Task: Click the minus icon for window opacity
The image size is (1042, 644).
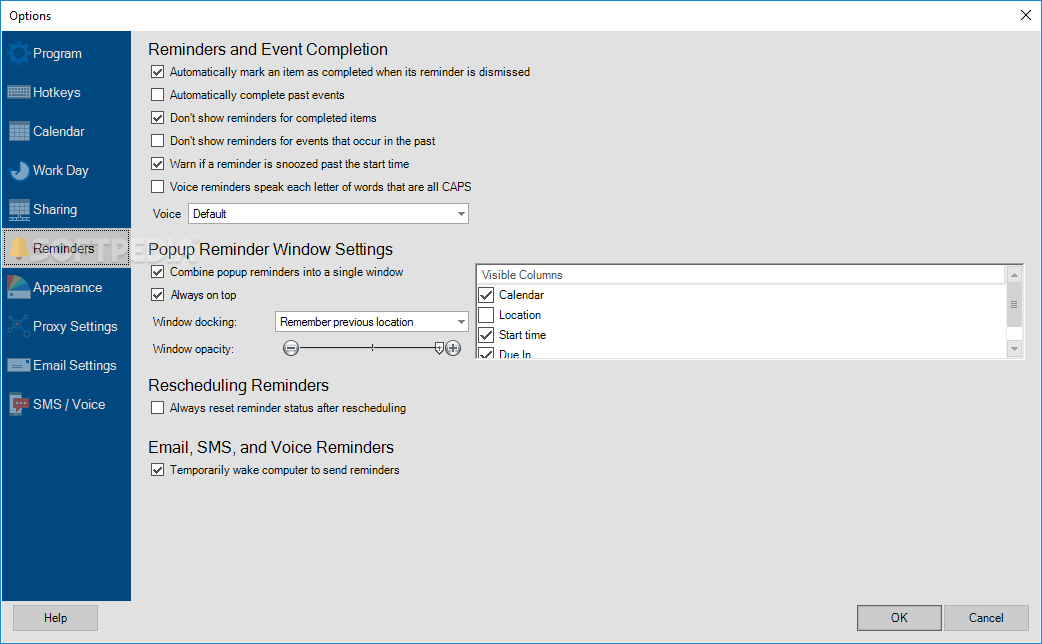Action: 290,348
